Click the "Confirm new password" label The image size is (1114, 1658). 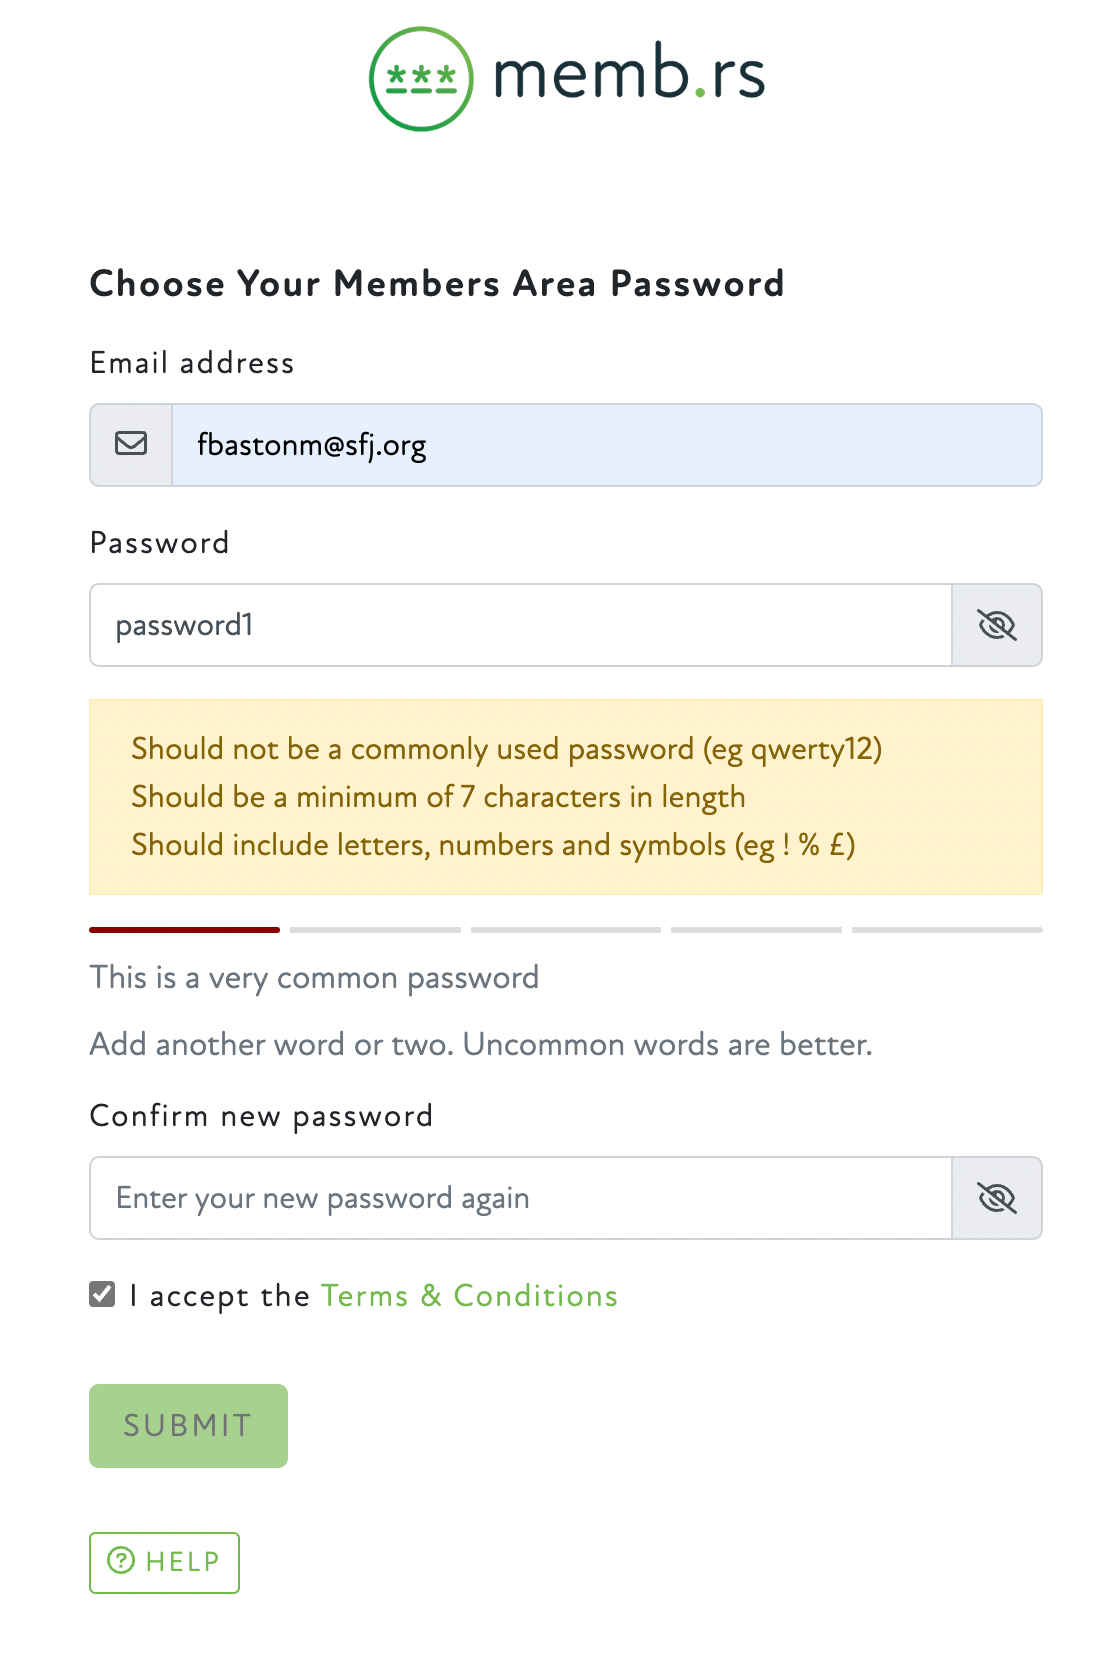[x=261, y=1116]
